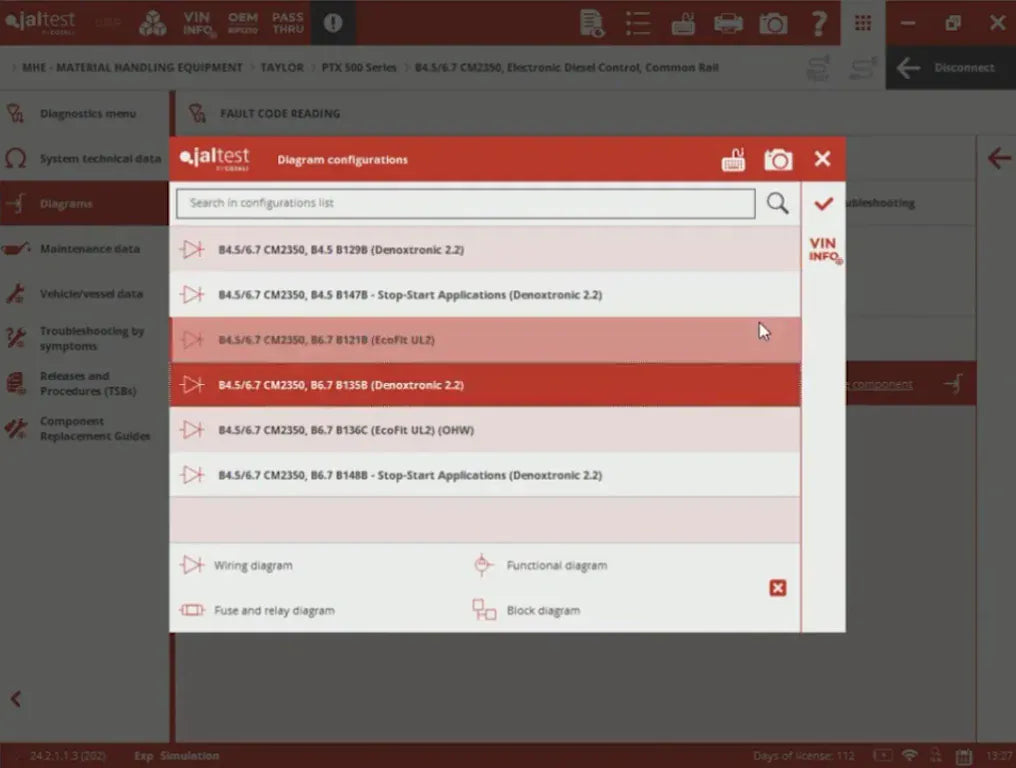Click the red X legend close icon
This screenshot has height=768, width=1016.
(x=778, y=588)
